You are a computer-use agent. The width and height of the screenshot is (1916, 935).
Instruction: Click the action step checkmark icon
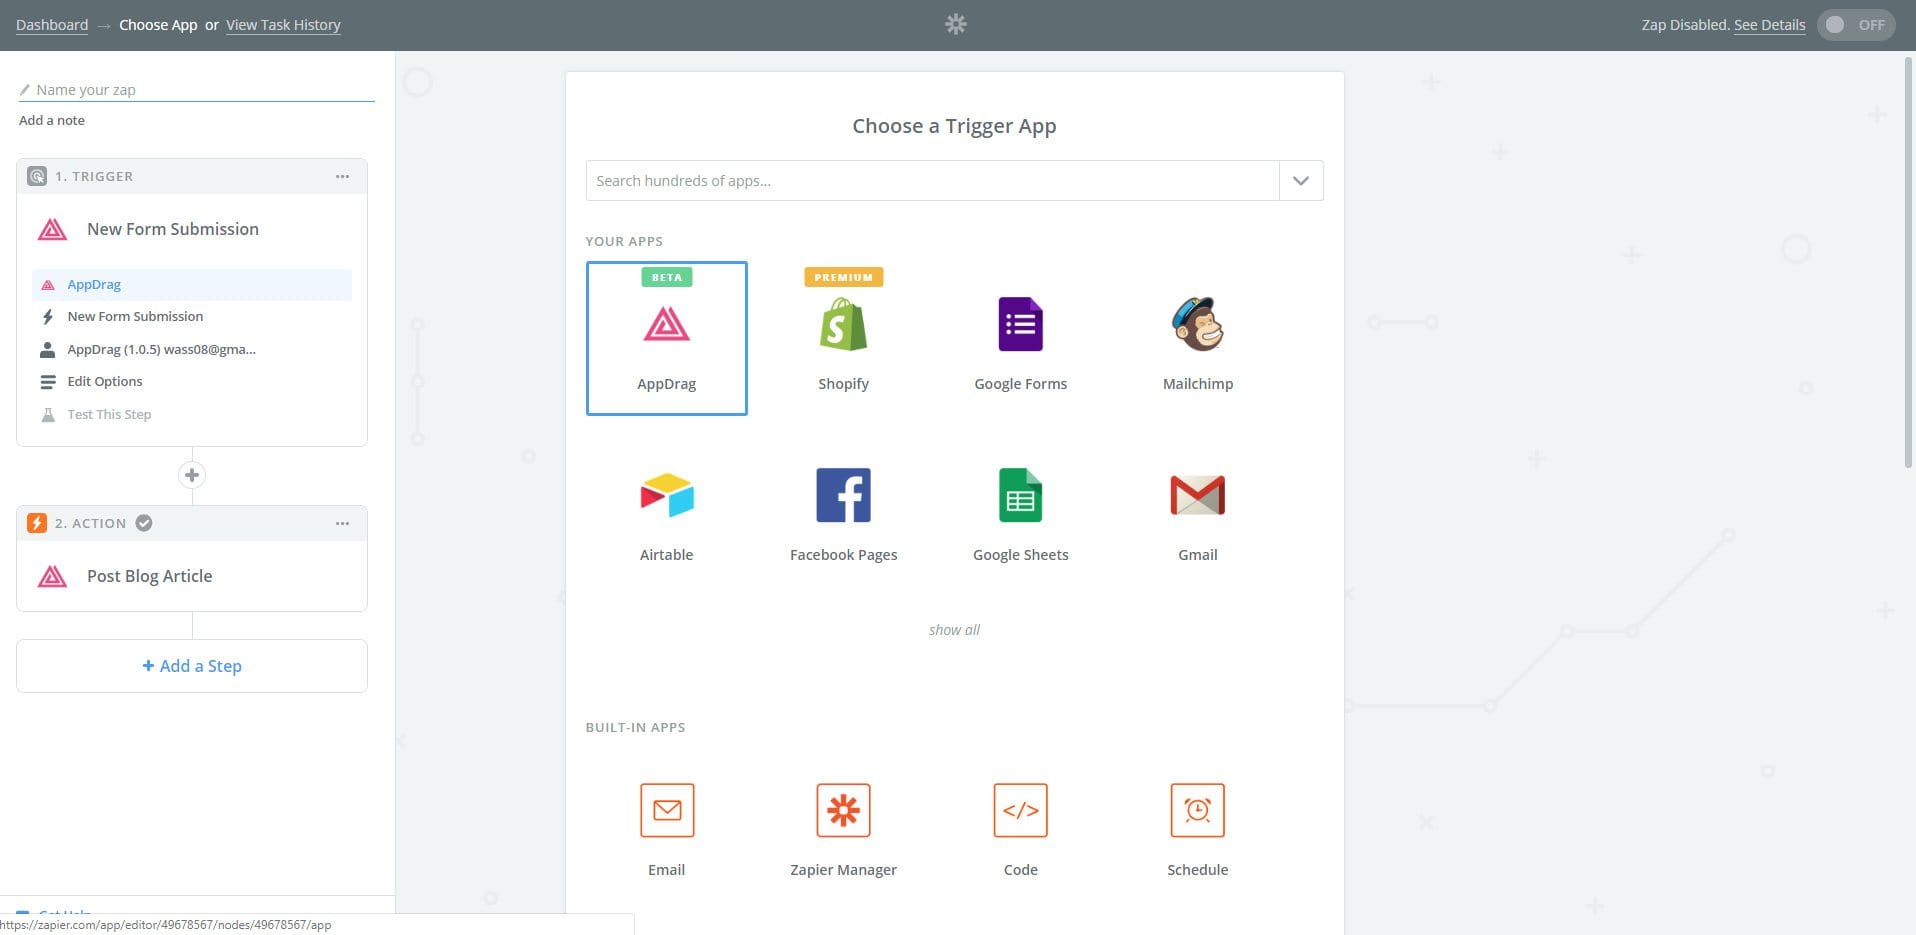tap(144, 523)
